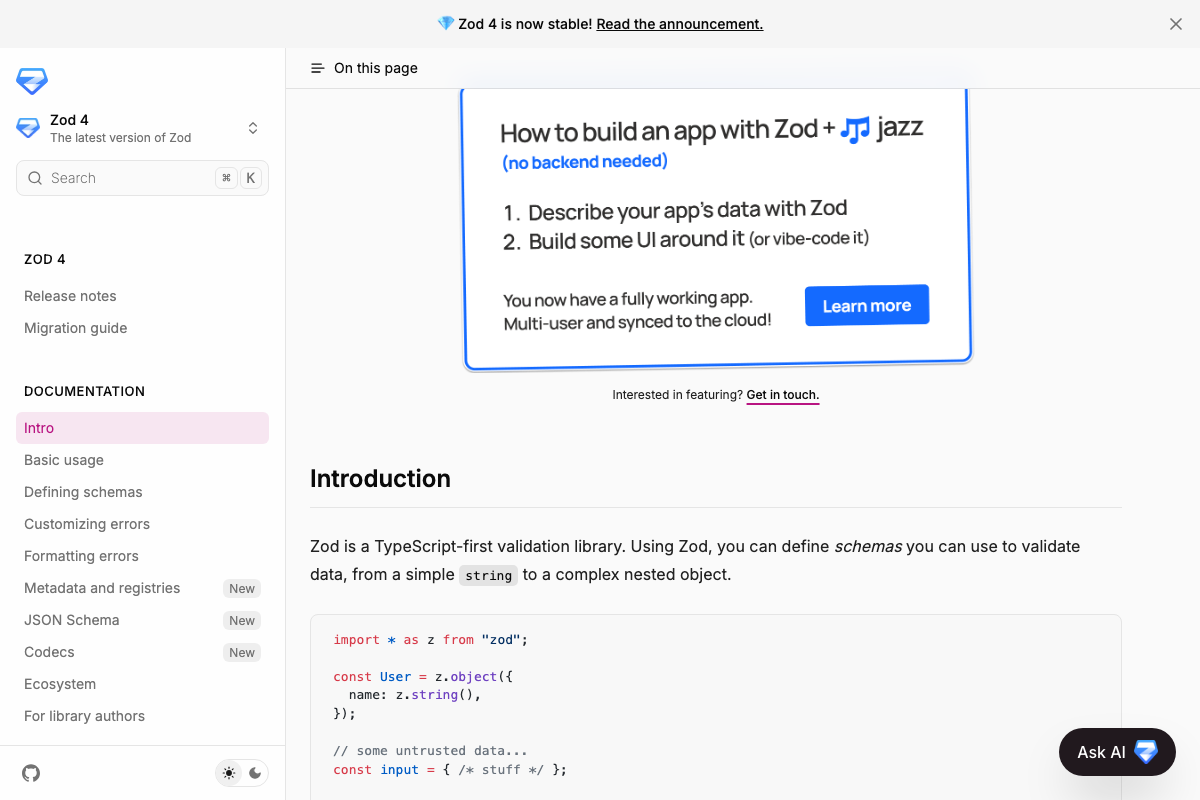Viewport: 1200px width, 800px height.
Task: Open the Zod version selector dropdown
Action: tap(253, 128)
